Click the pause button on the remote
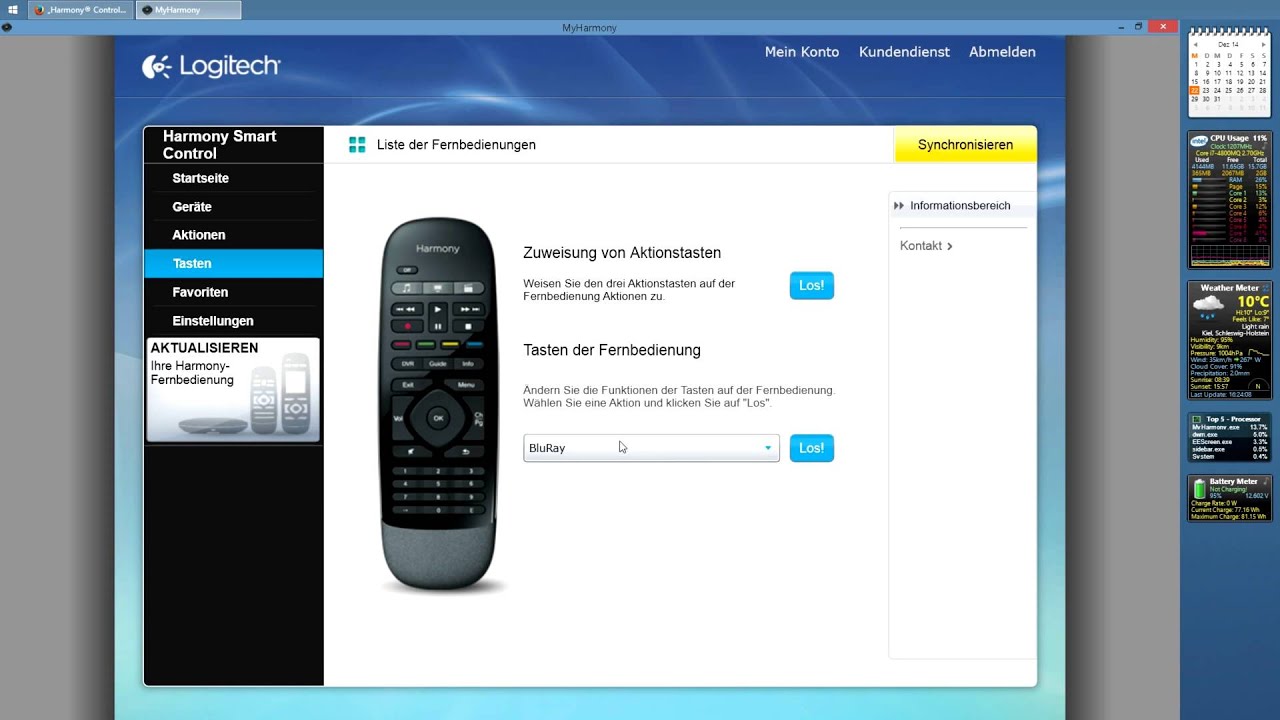The width and height of the screenshot is (1280, 720). click(438, 327)
